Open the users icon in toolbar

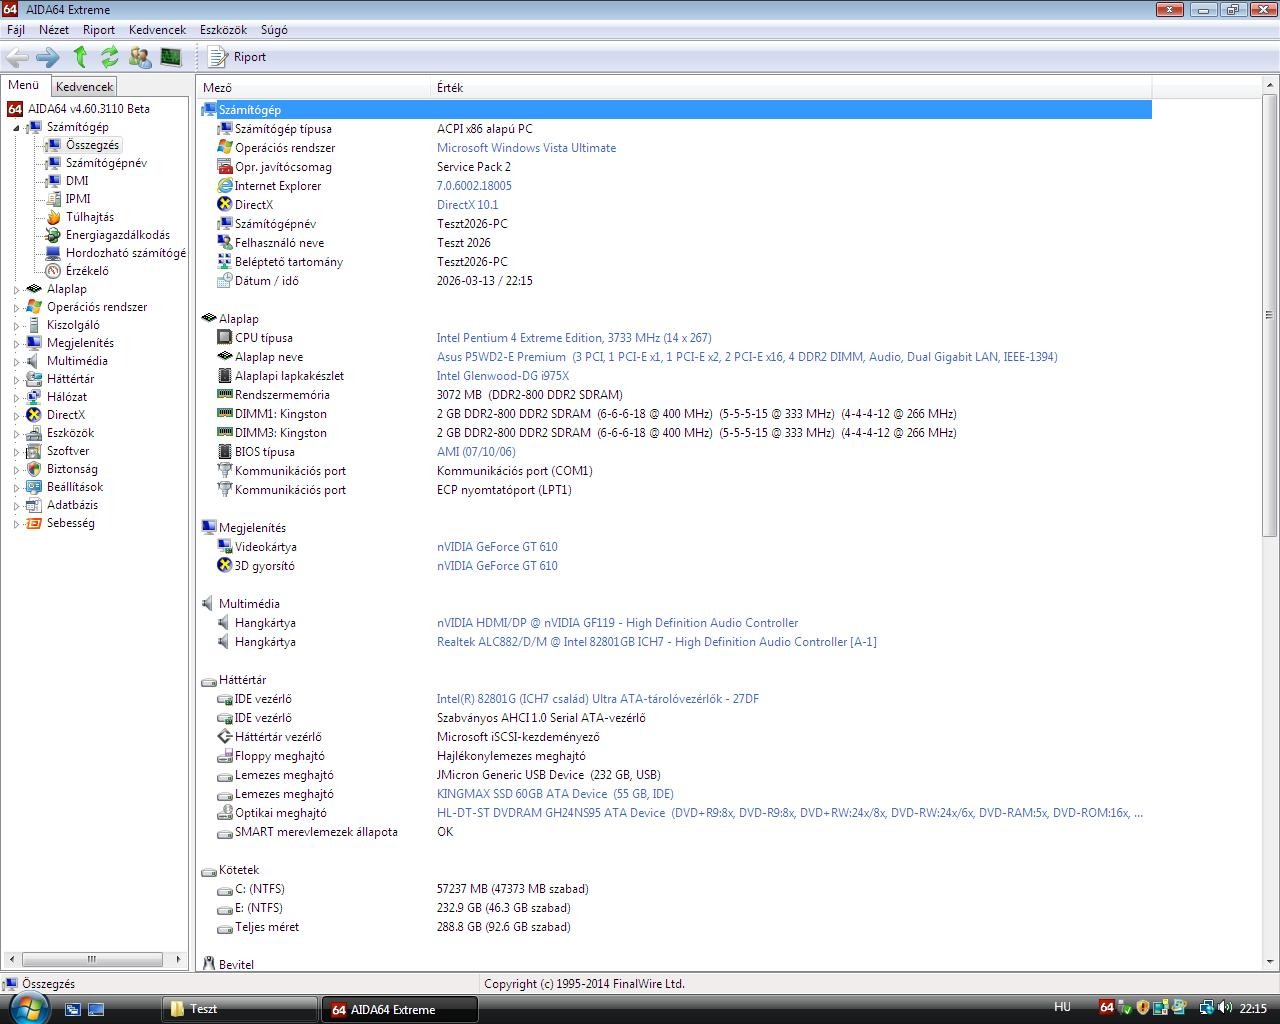pyautogui.click(x=140, y=57)
